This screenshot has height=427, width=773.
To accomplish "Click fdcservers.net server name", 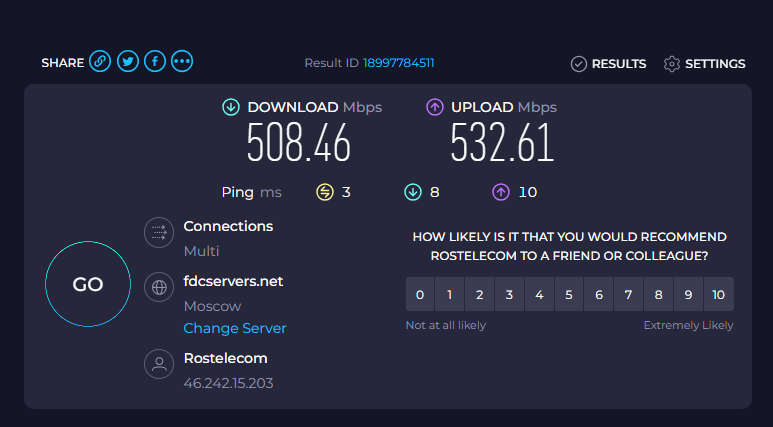I will [x=233, y=282].
